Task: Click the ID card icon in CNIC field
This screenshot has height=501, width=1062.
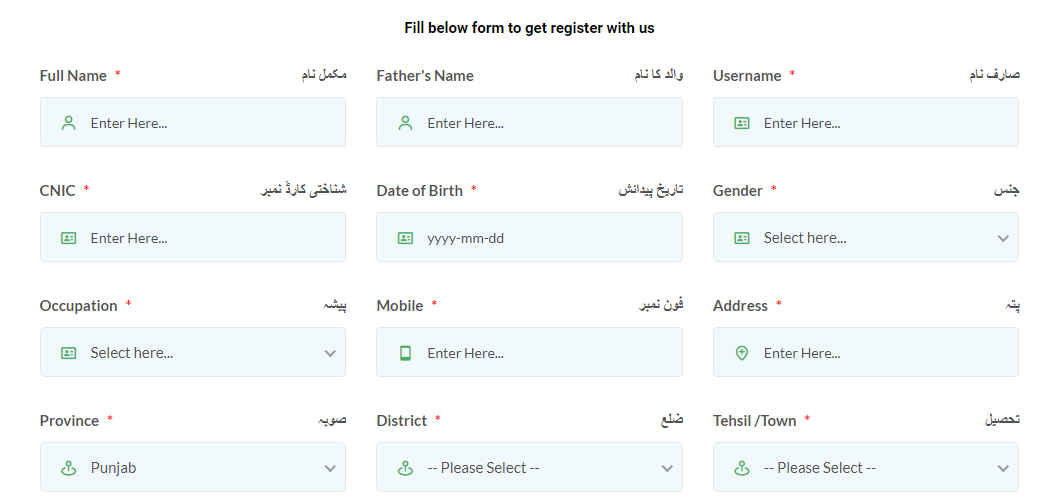Action: (68, 238)
